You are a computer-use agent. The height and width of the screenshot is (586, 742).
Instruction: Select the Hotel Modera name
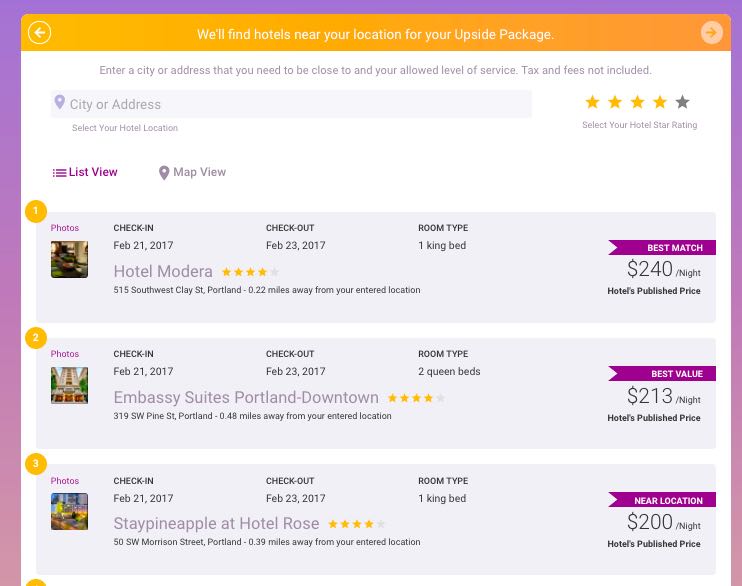[163, 271]
